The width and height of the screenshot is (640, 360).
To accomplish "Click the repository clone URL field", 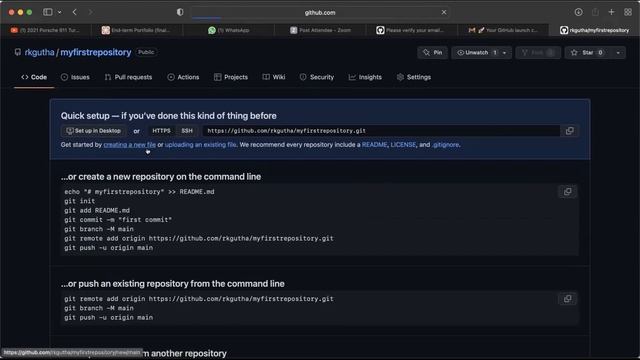I will point(381,131).
